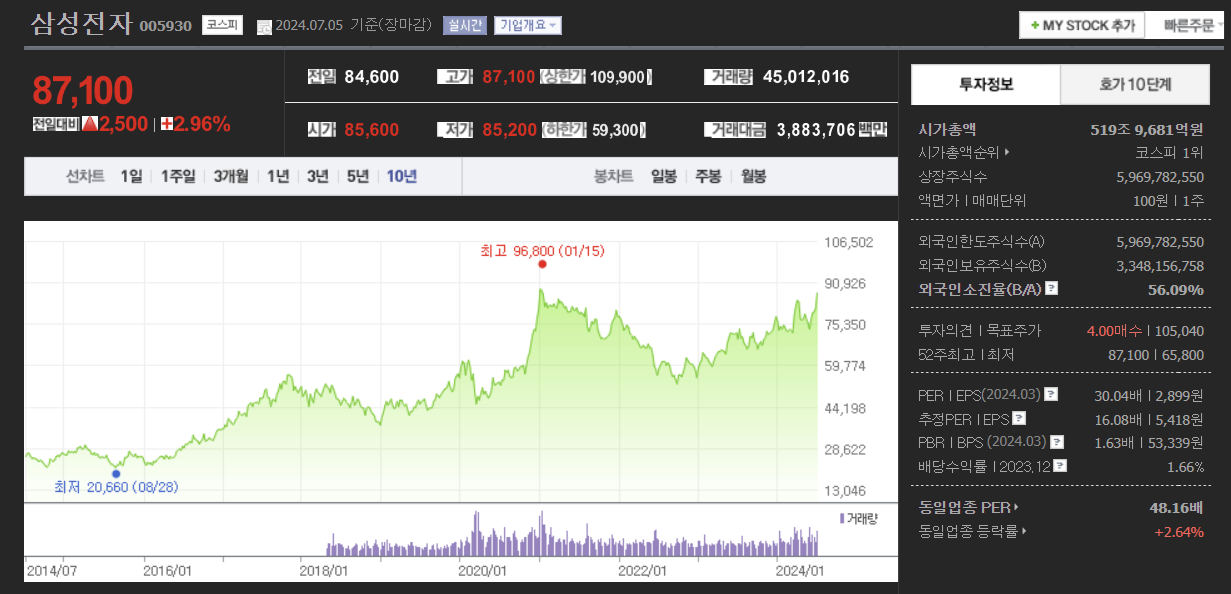Click the 시가총액 value 519조 9,681억원
Screen dimensions: 1231x594
pyautogui.click(x=1147, y=129)
